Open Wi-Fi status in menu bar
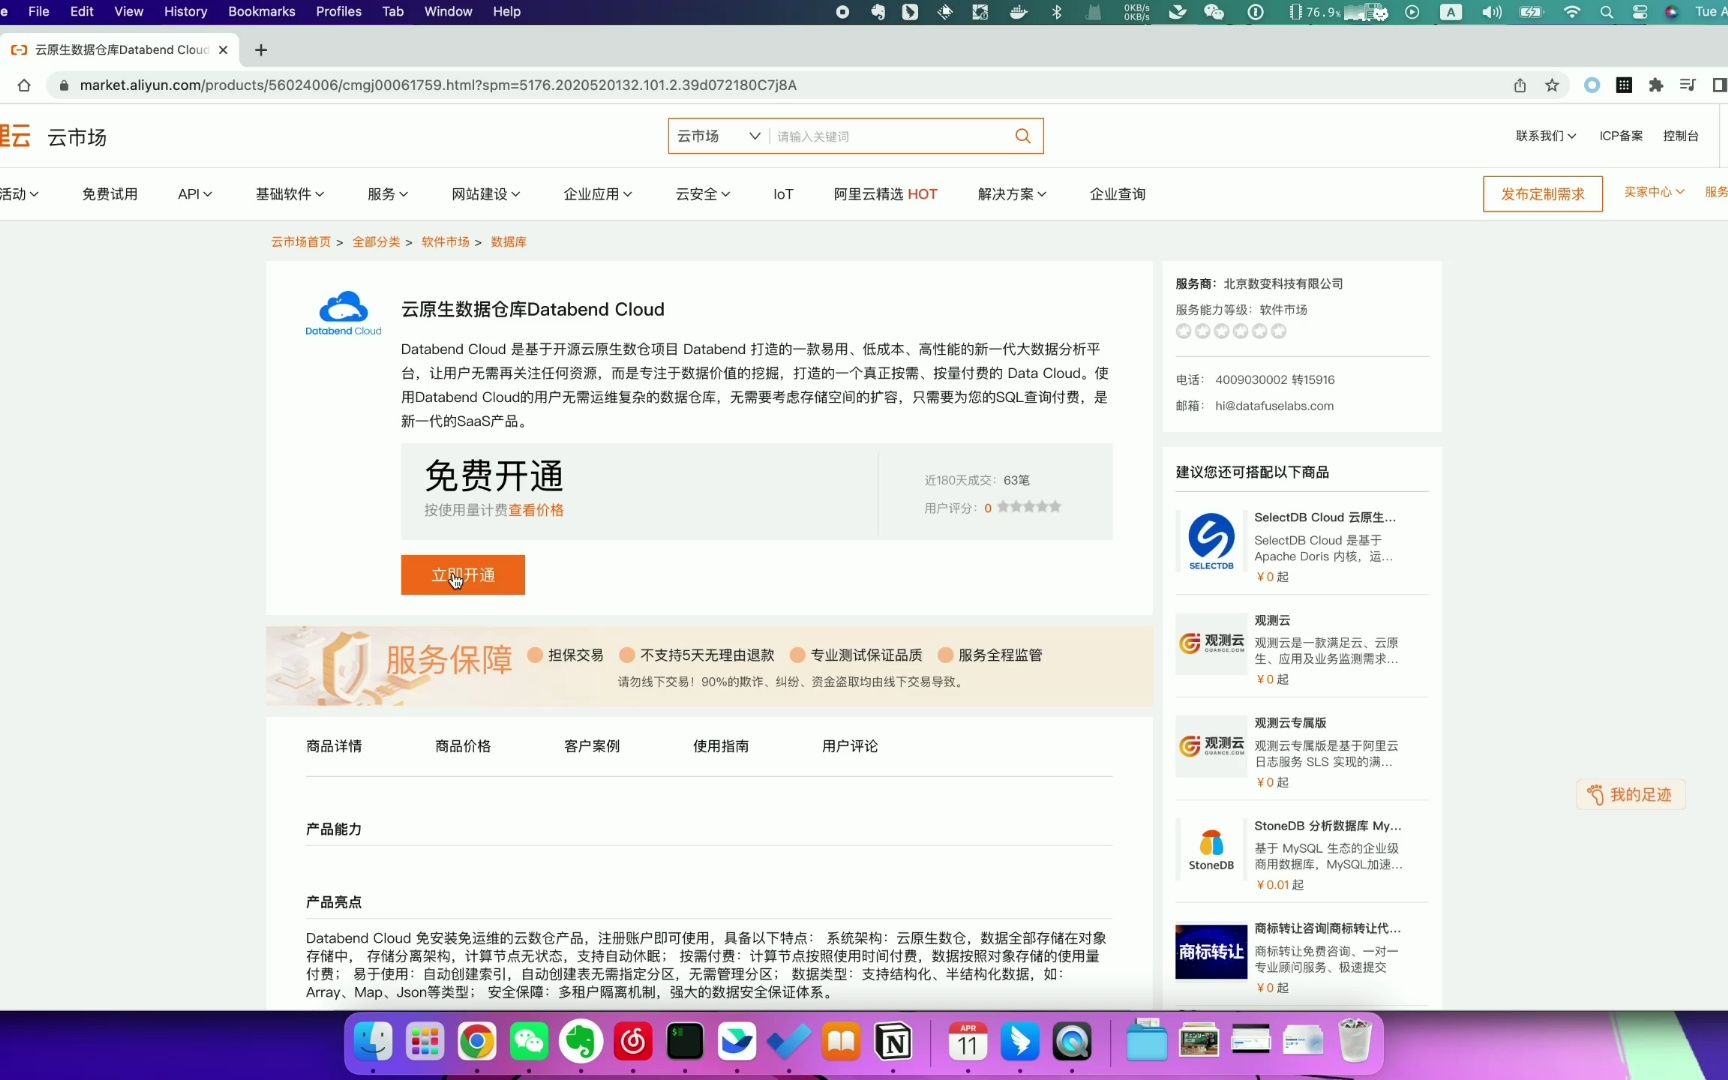Image resolution: width=1728 pixels, height=1080 pixels. pos(1572,12)
